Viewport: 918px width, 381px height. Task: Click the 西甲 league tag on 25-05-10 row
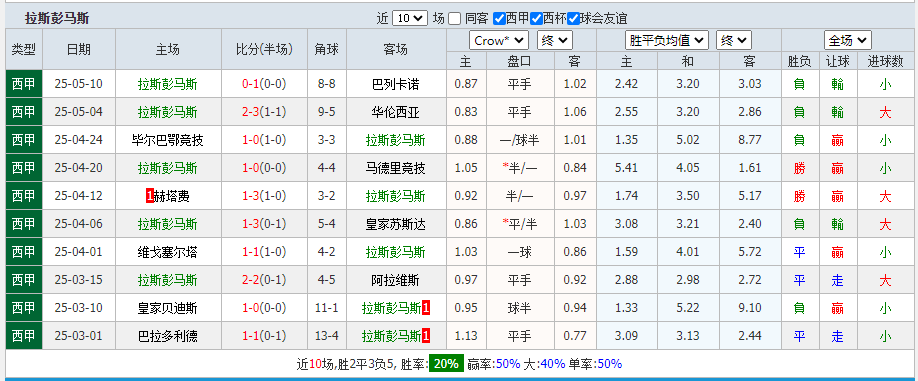(x=24, y=84)
